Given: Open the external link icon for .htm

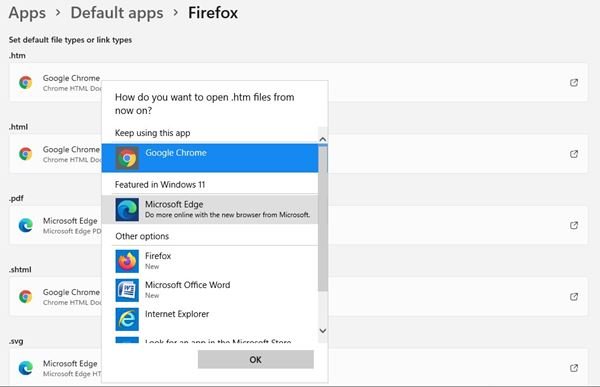Looking at the screenshot, I should tap(574, 82).
